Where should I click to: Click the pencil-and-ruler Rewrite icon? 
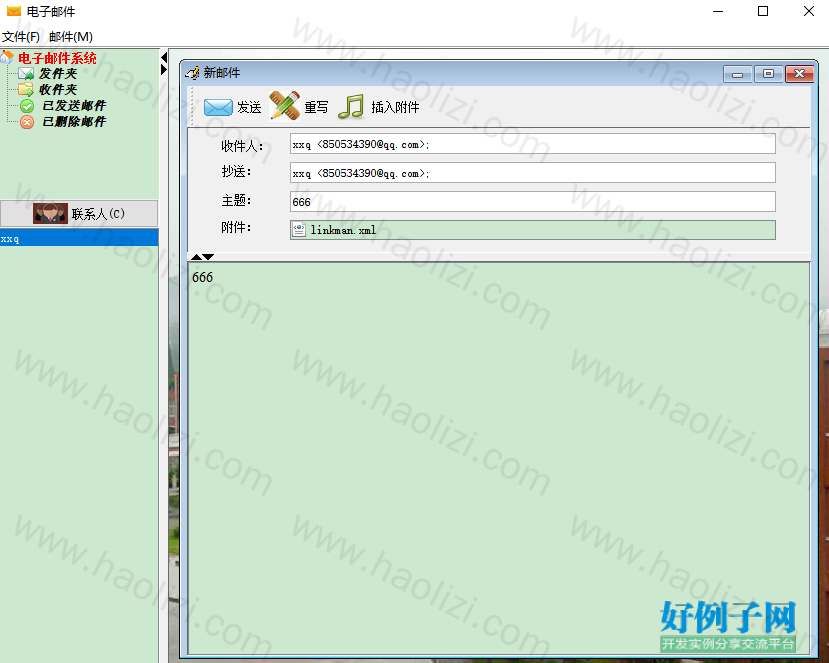(284, 105)
